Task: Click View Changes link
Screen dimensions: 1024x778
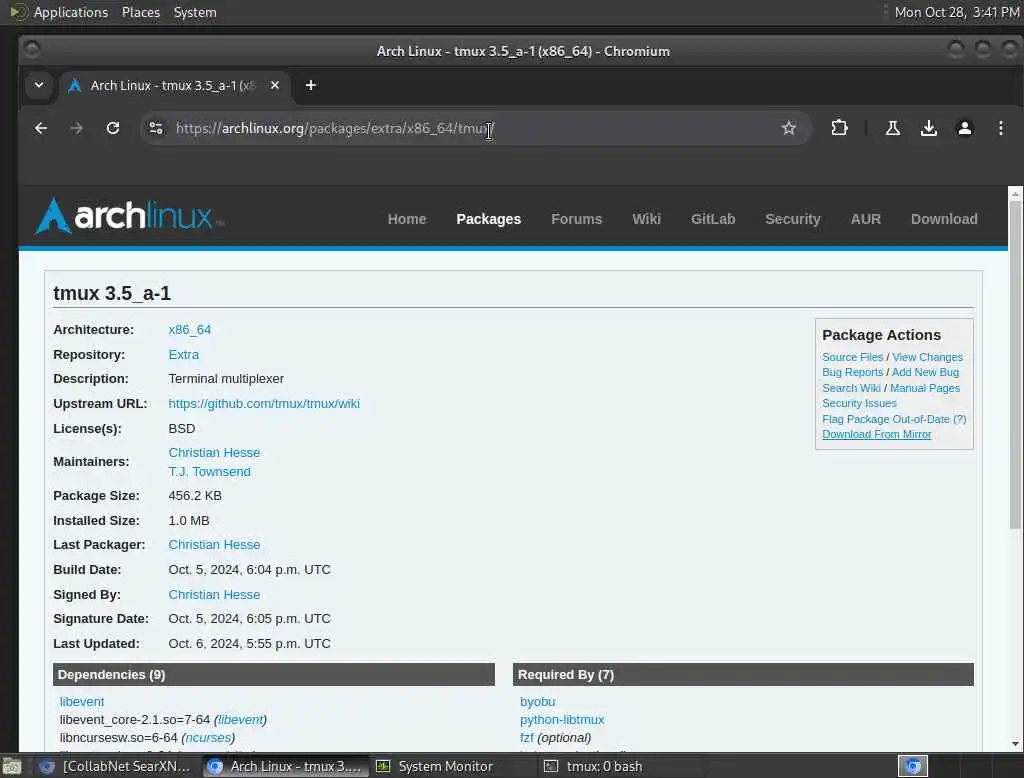Action: pos(927,357)
